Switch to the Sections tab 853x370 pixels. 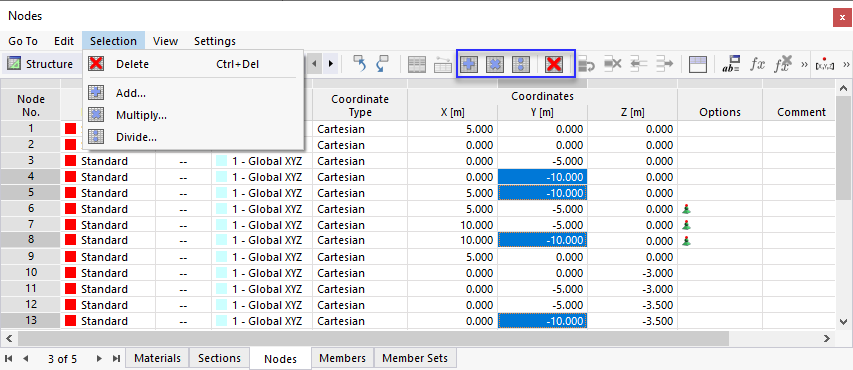pos(219,358)
